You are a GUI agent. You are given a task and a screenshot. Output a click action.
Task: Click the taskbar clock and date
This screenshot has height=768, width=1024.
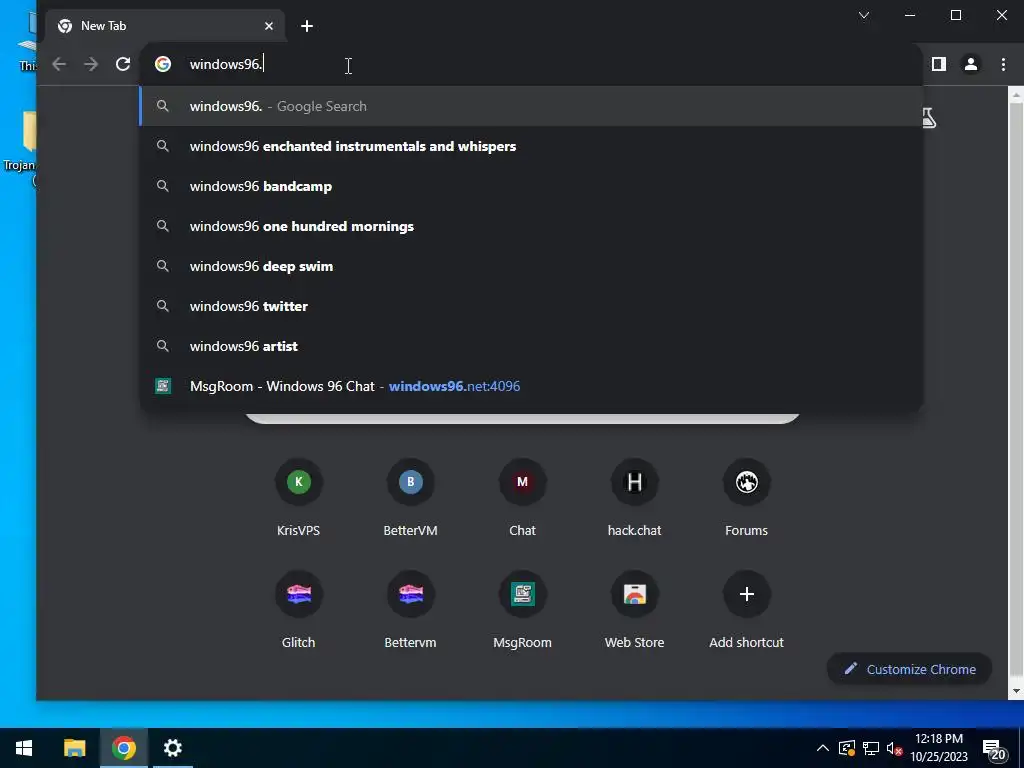pyautogui.click(x=938, y=748)
